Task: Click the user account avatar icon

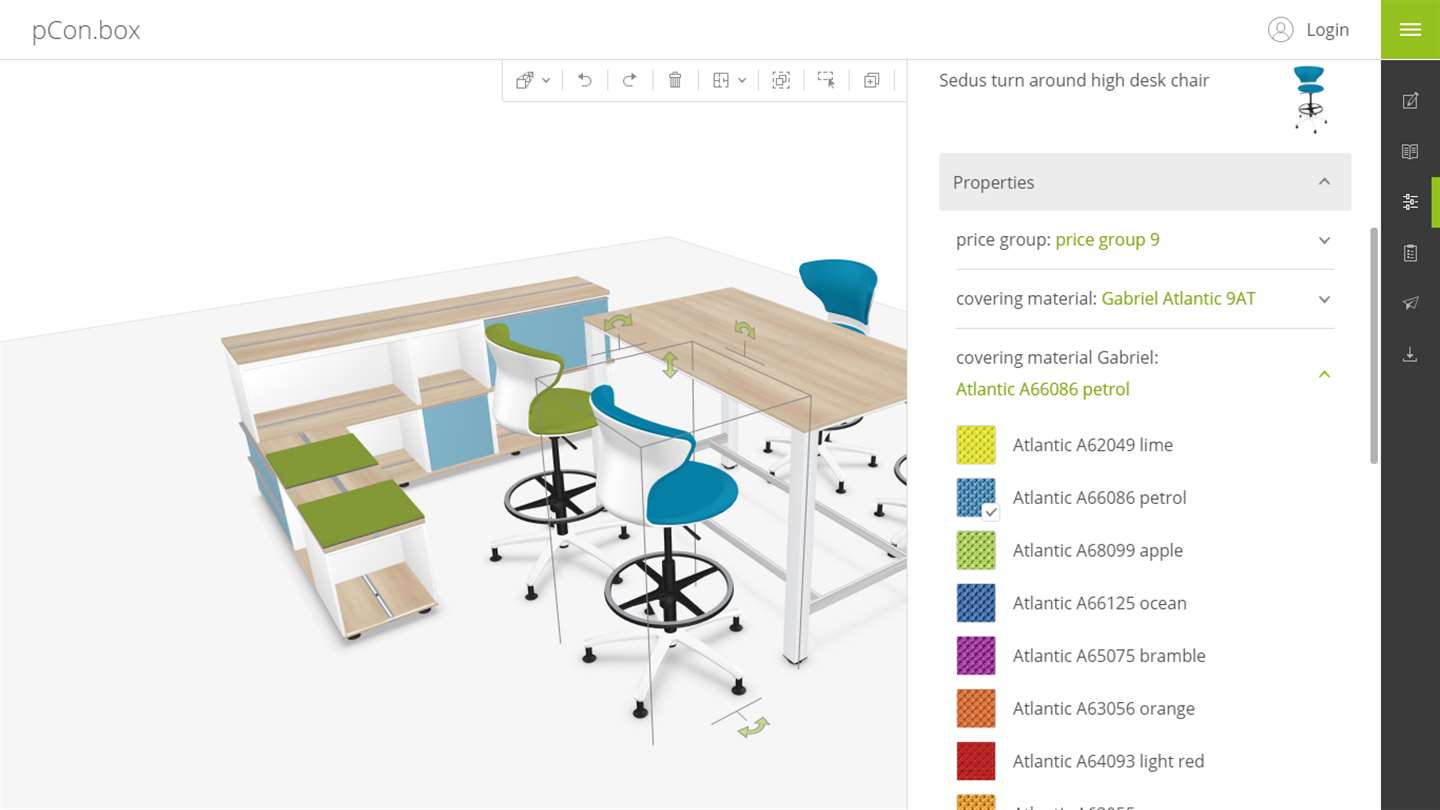Action: point(1280,30)
